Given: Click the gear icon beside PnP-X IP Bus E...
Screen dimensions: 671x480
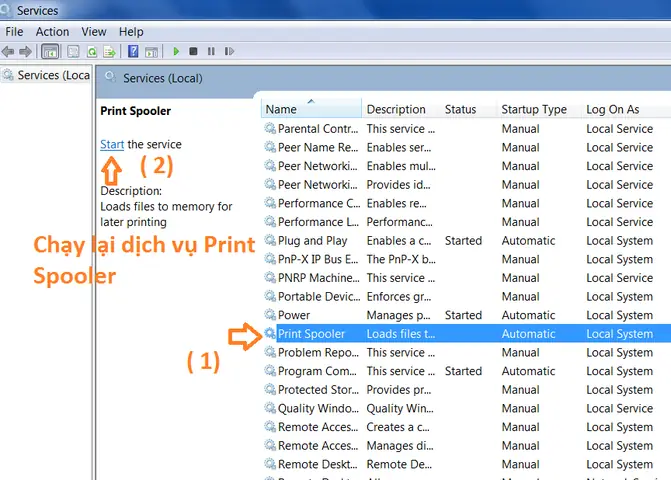Looking at the screenshot, I should (x=270, y=258).
